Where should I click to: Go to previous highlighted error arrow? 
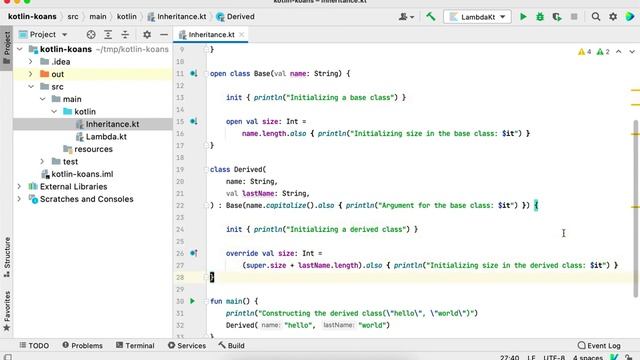tap(619, 52)
